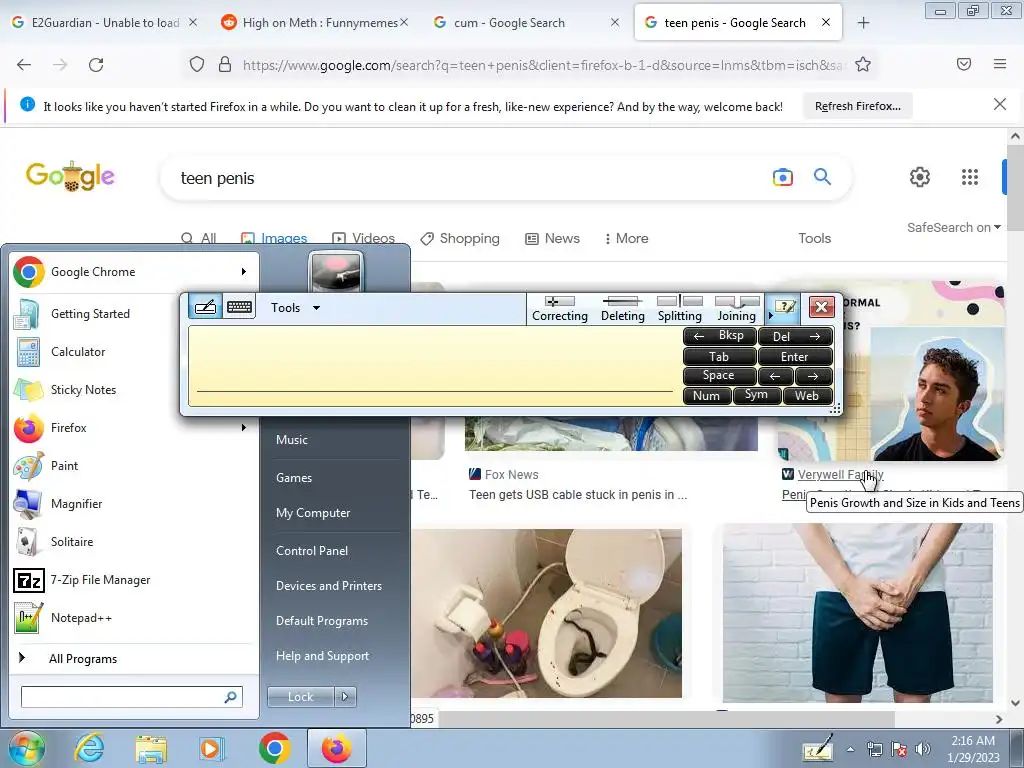Expand more gesture demos with the arrow
This screenshot has height=768, width=1024.
click(x=771, y=316)
